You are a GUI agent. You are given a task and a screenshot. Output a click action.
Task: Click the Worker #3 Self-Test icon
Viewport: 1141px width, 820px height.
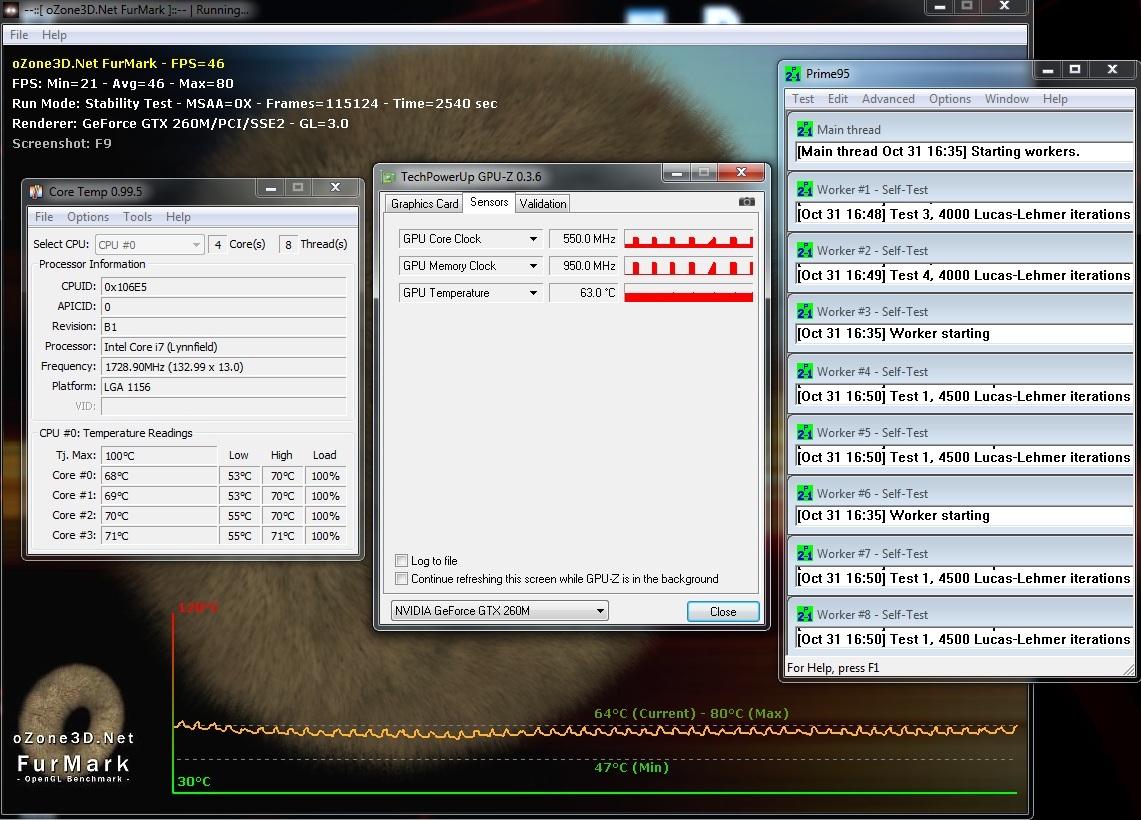[805, 311]
